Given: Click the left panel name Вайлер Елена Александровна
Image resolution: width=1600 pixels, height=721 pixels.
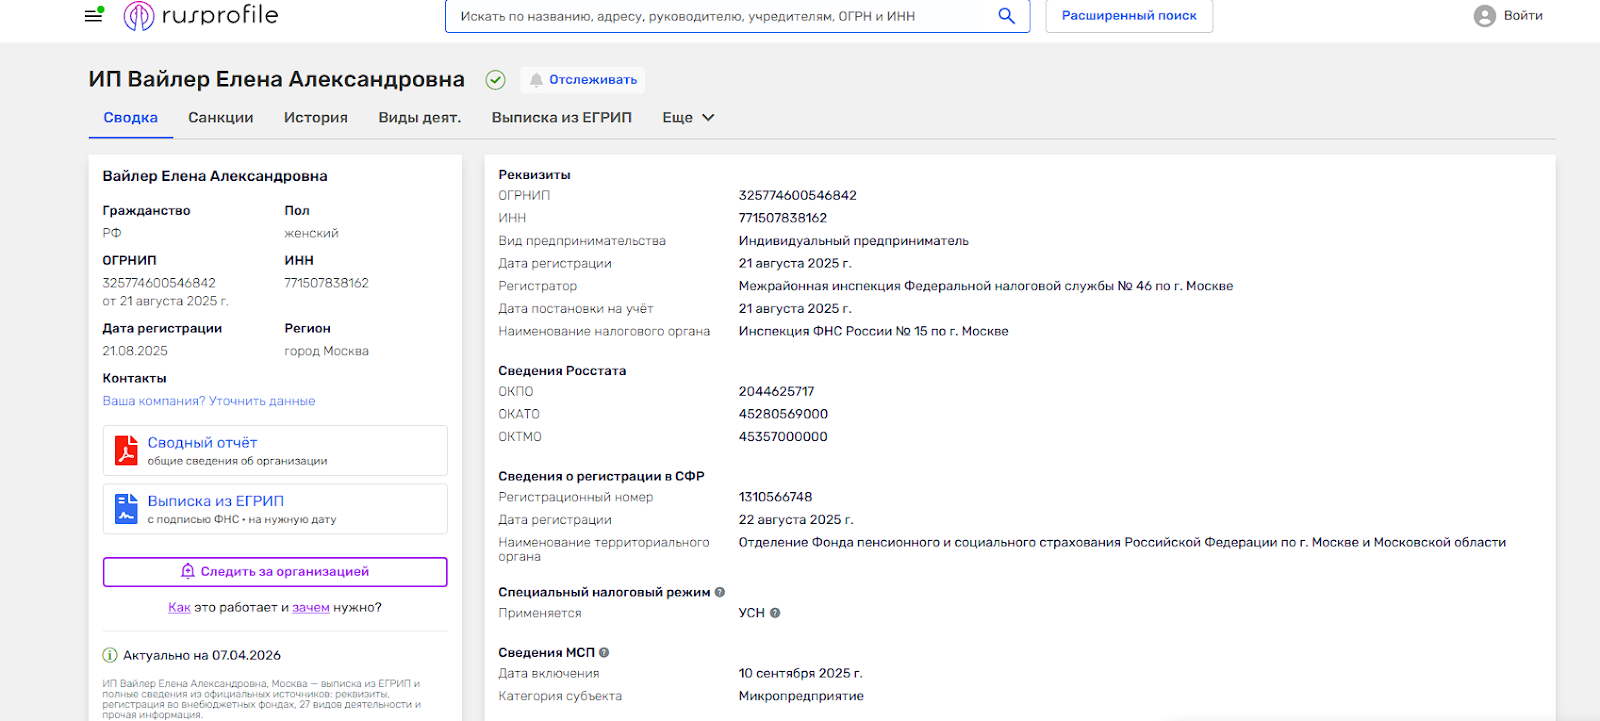Looking at the screenshot, I should pyautogui.click(x=215, y=176).
